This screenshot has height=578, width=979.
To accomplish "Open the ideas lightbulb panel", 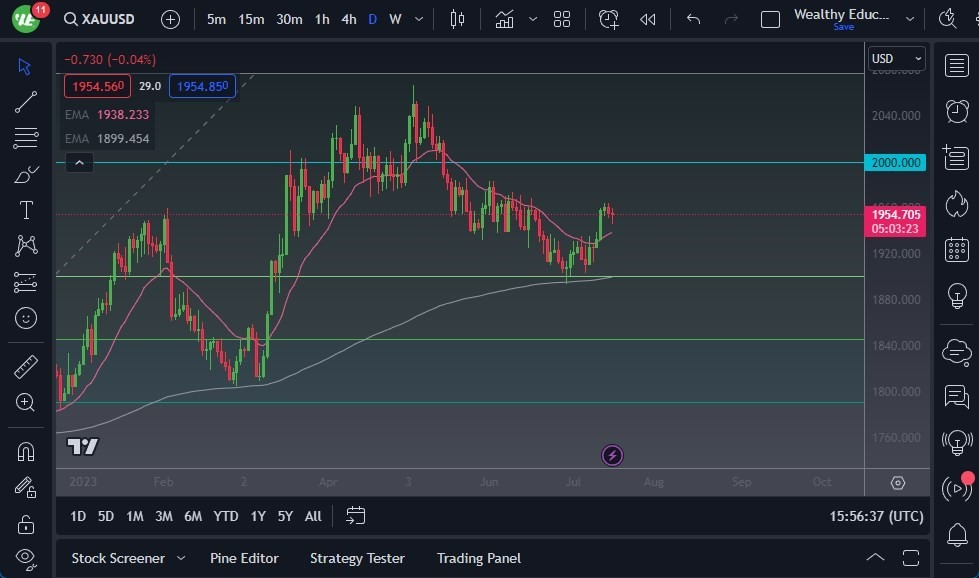I will click(x=957, y=296).
